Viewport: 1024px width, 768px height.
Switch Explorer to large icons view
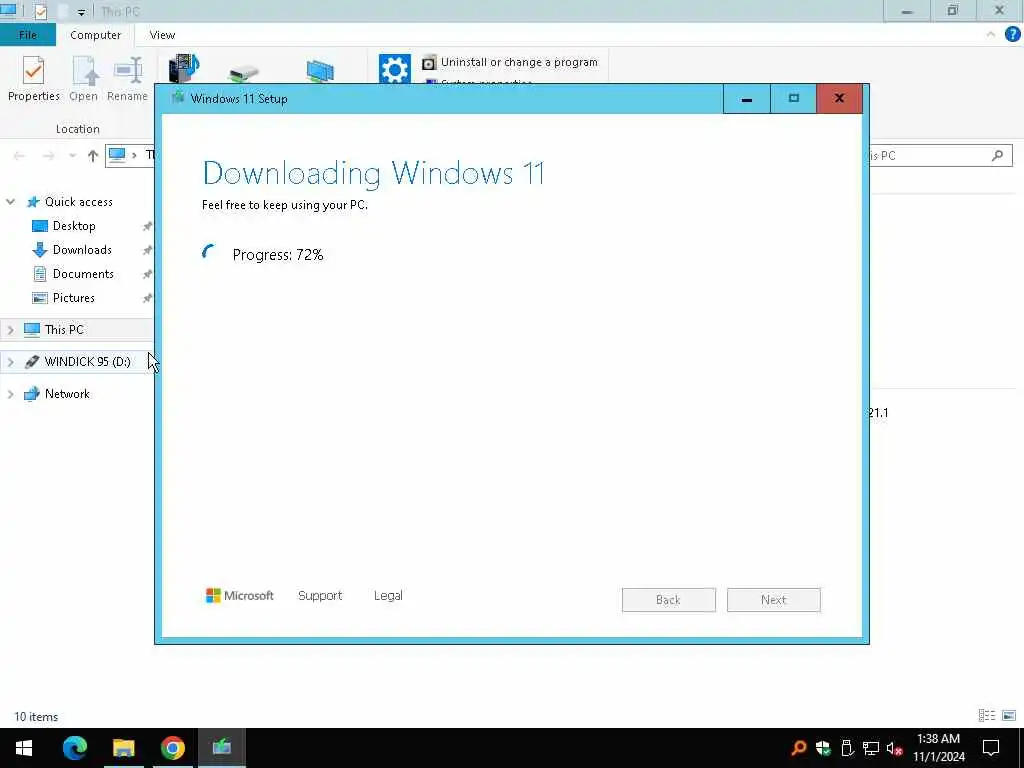pyautogui.click(x=1009, y=716)
